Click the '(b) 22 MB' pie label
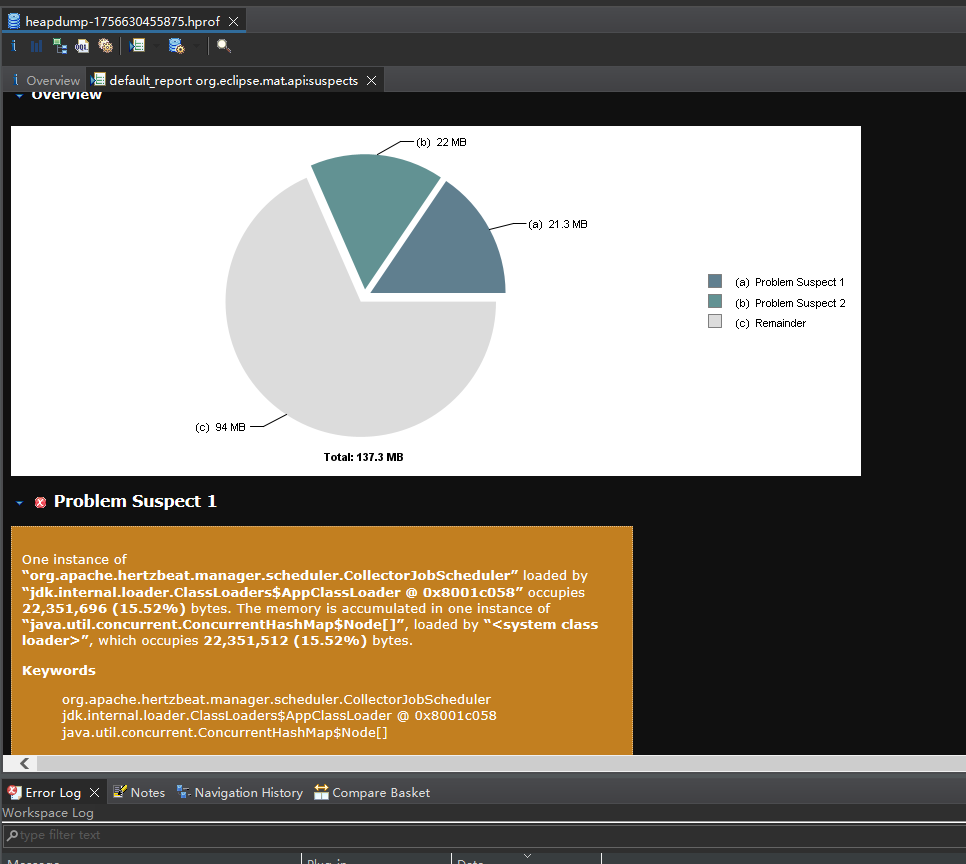966x864 pixels. [441, 142]
